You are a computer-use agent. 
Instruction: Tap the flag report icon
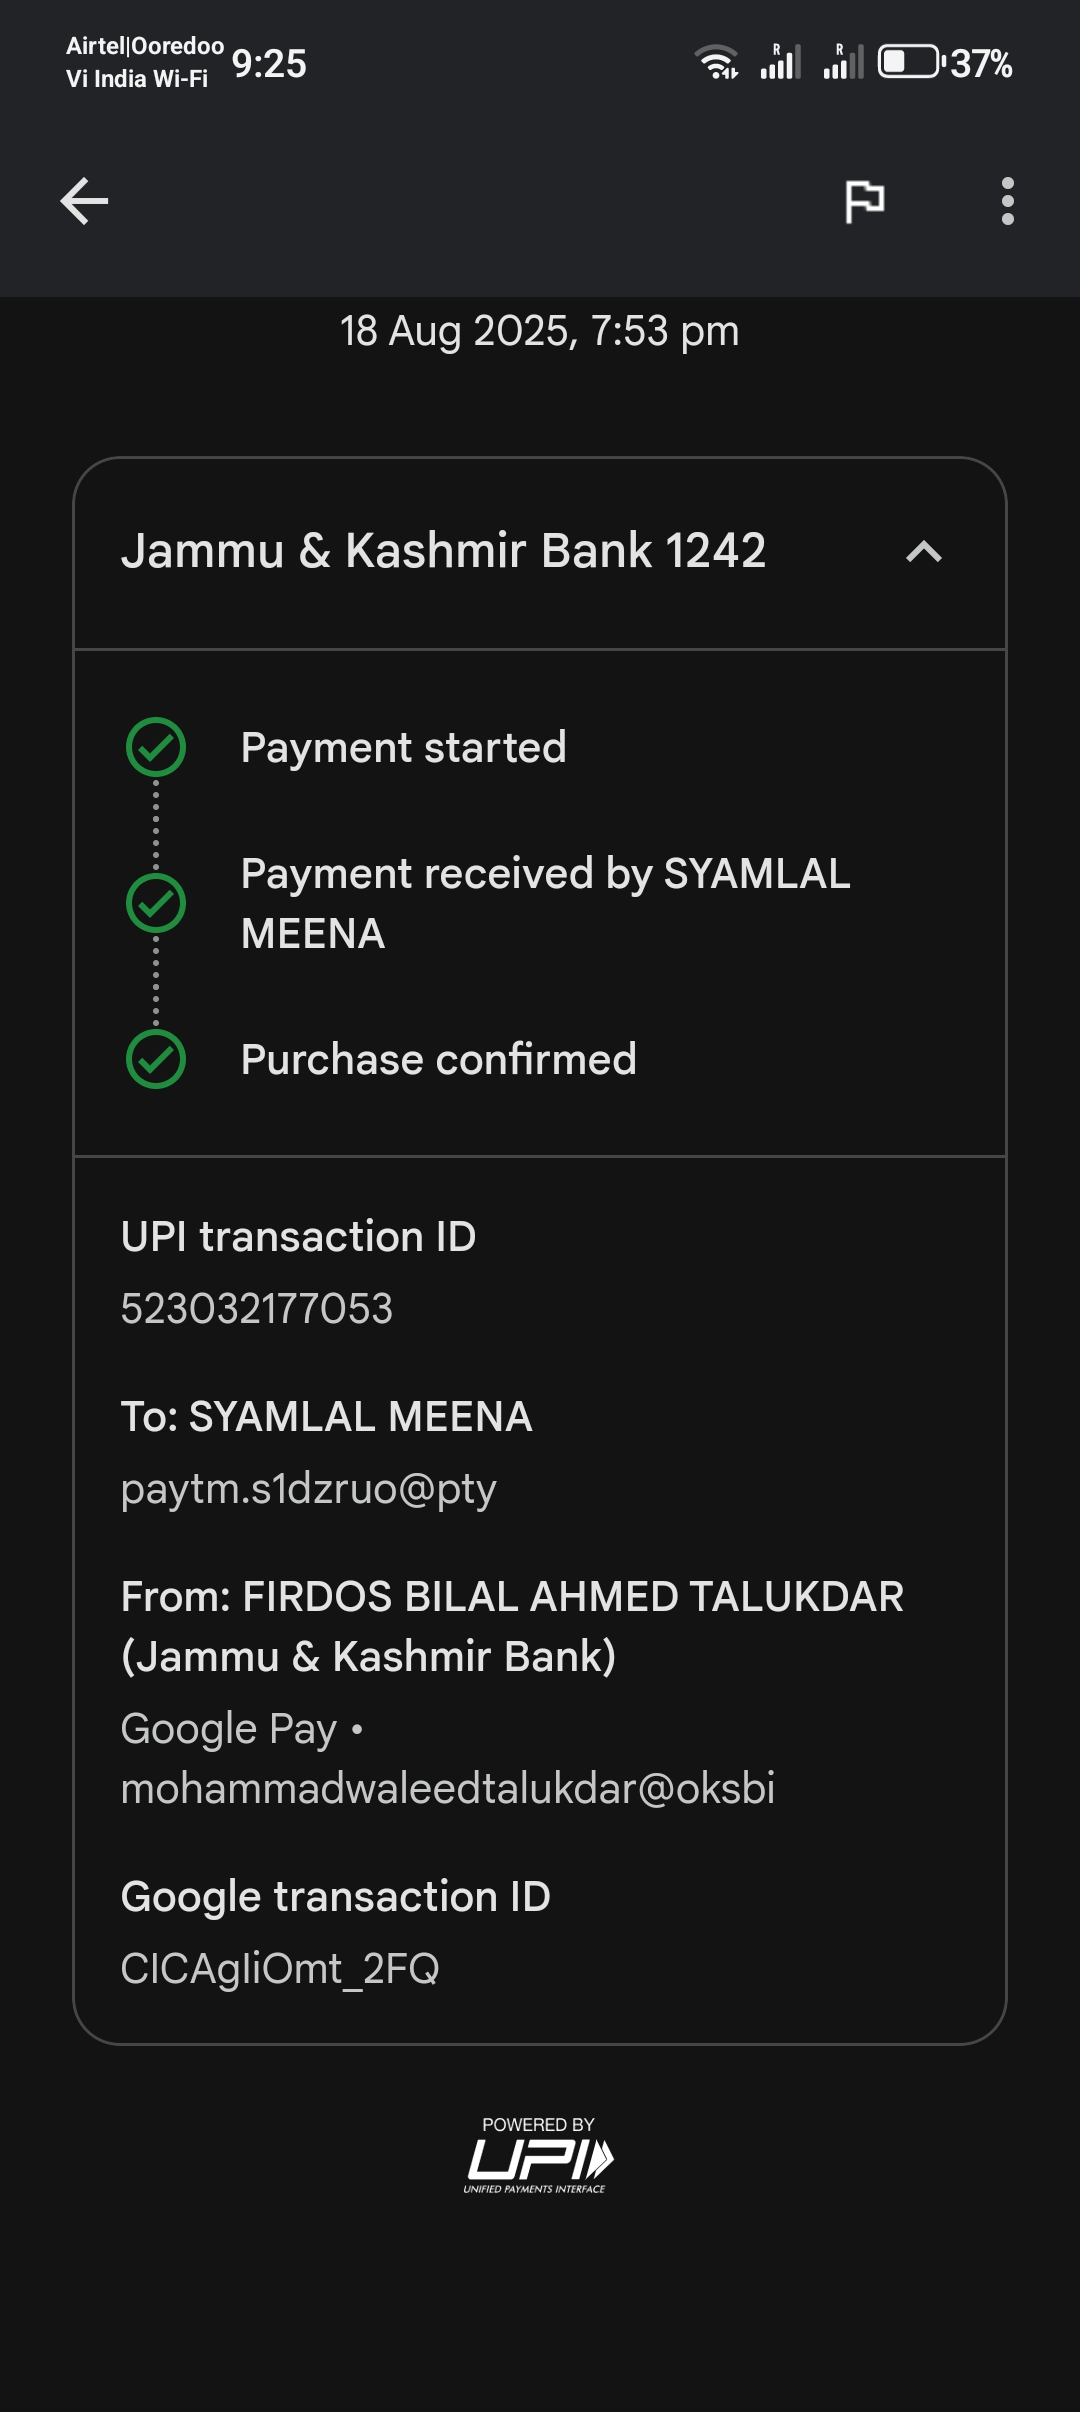[864, 201]
